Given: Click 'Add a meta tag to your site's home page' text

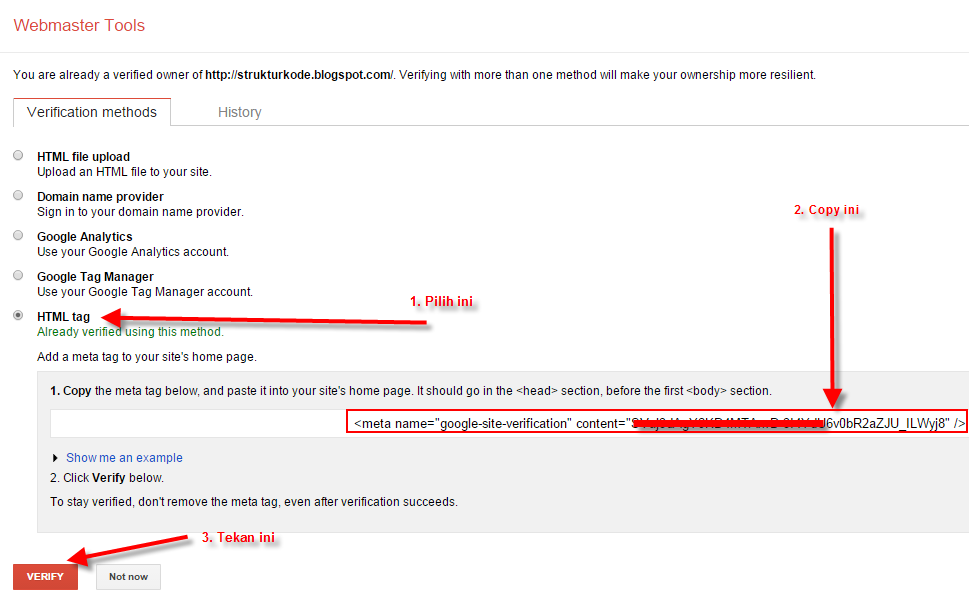Looking at the screenshot, I should [146, 357].
